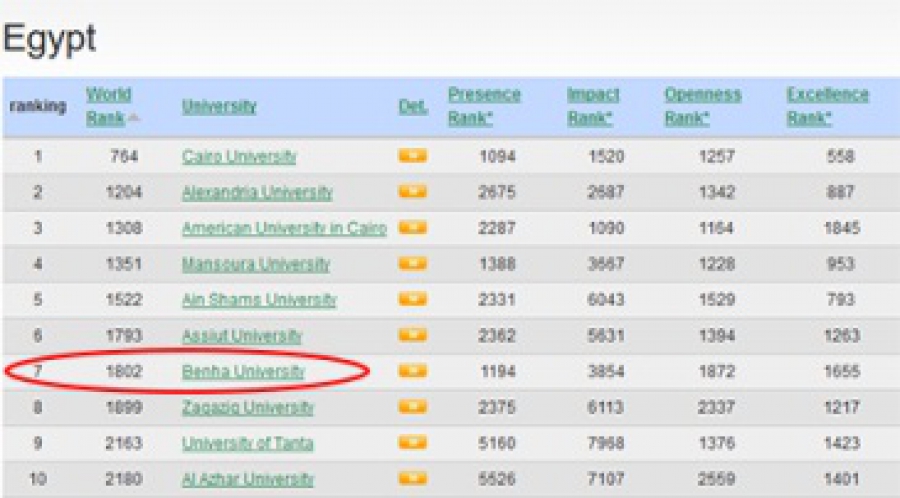The width and height of the screenshot is (900, 498).
Task: Select presence rank value 1094
Action: (x=497, y=156)
